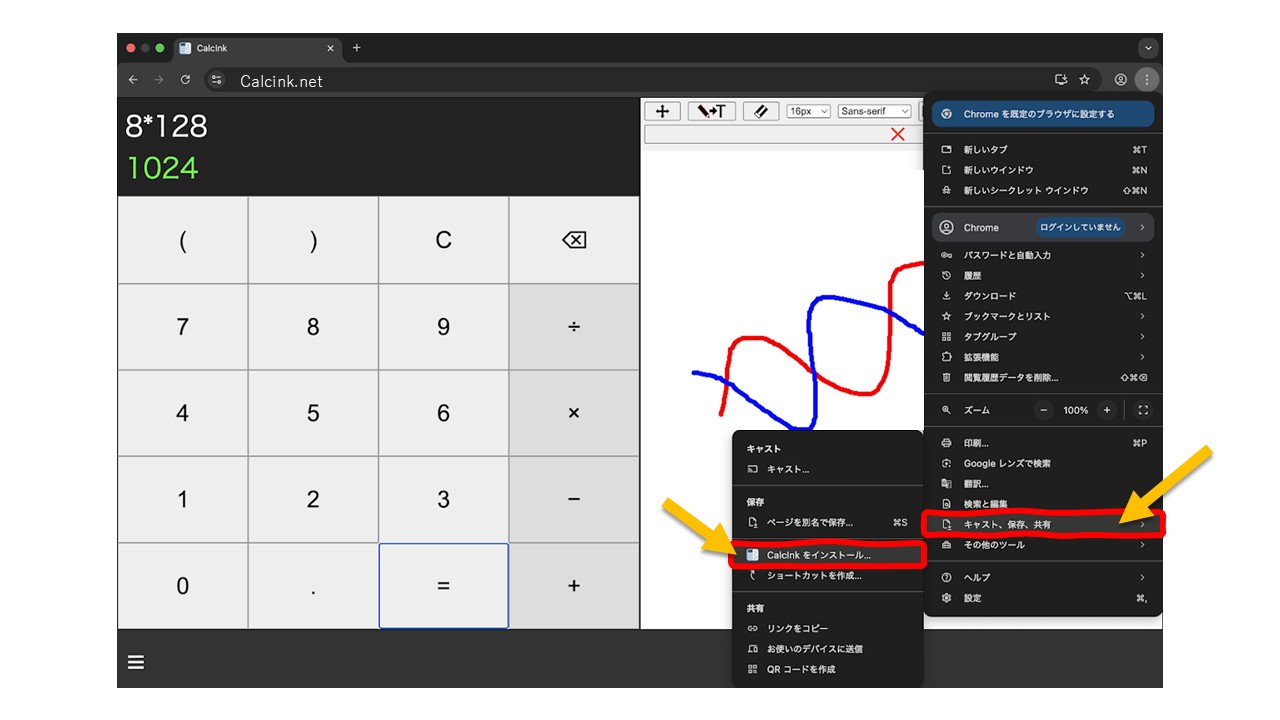Click the browser forward arrow

coord(159,80)
